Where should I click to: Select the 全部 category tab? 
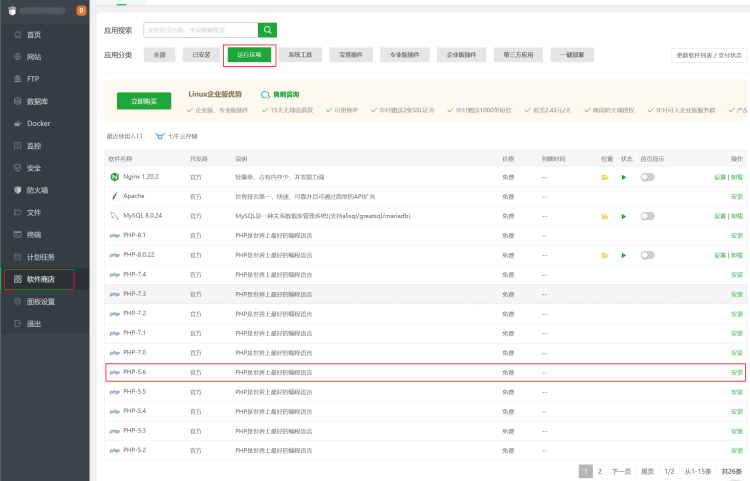pyautogui.click(x=160, y=55)
